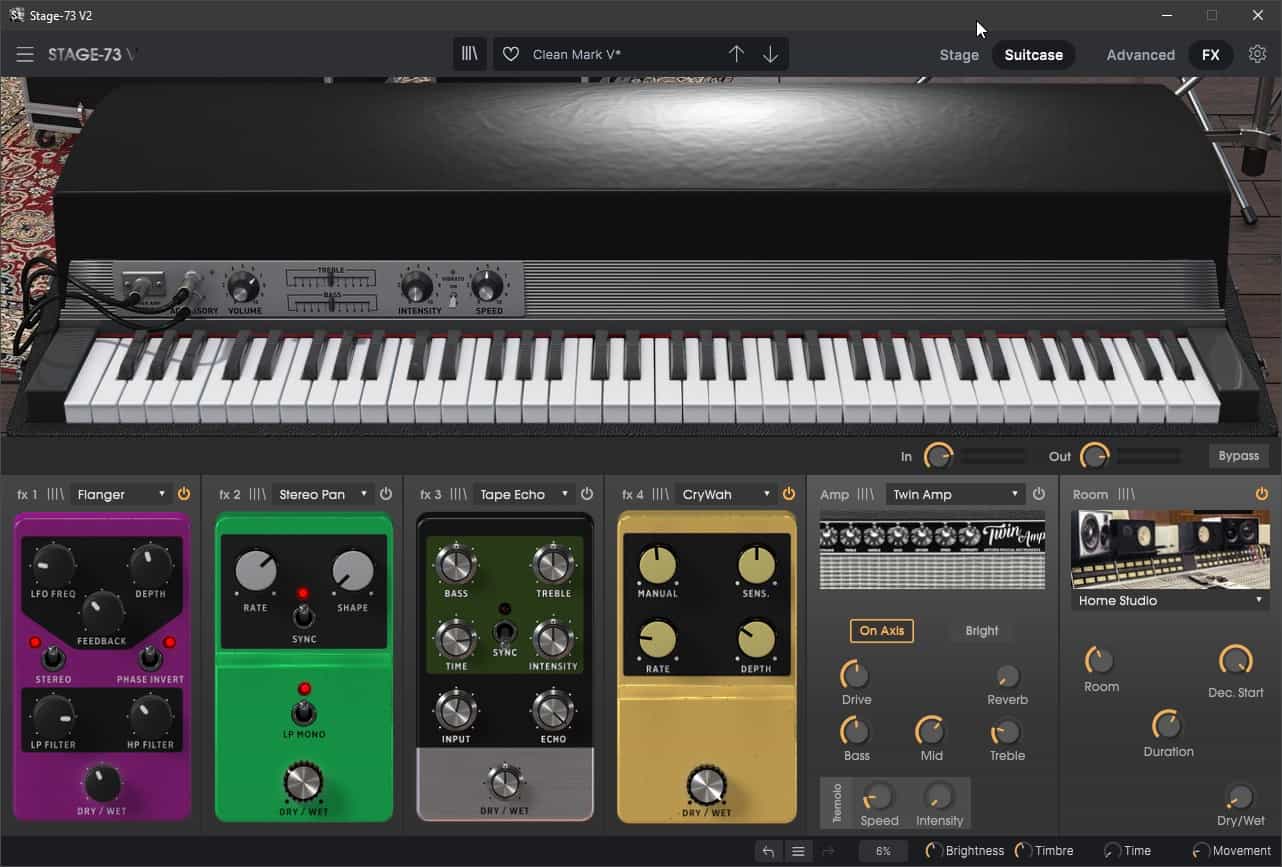Screen dimensions: 1282x867
Task: Favorite the Clean Mark V preset heart icon
Action: point(509,53)
